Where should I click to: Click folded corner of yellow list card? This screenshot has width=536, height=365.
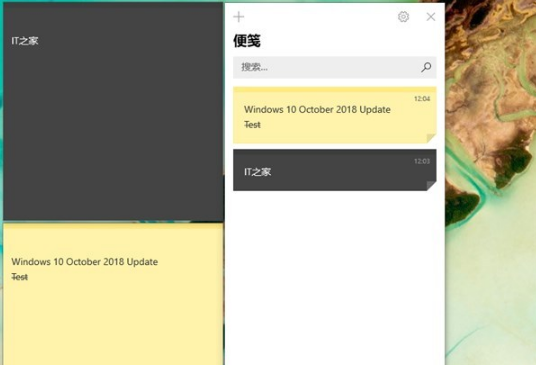431,138
